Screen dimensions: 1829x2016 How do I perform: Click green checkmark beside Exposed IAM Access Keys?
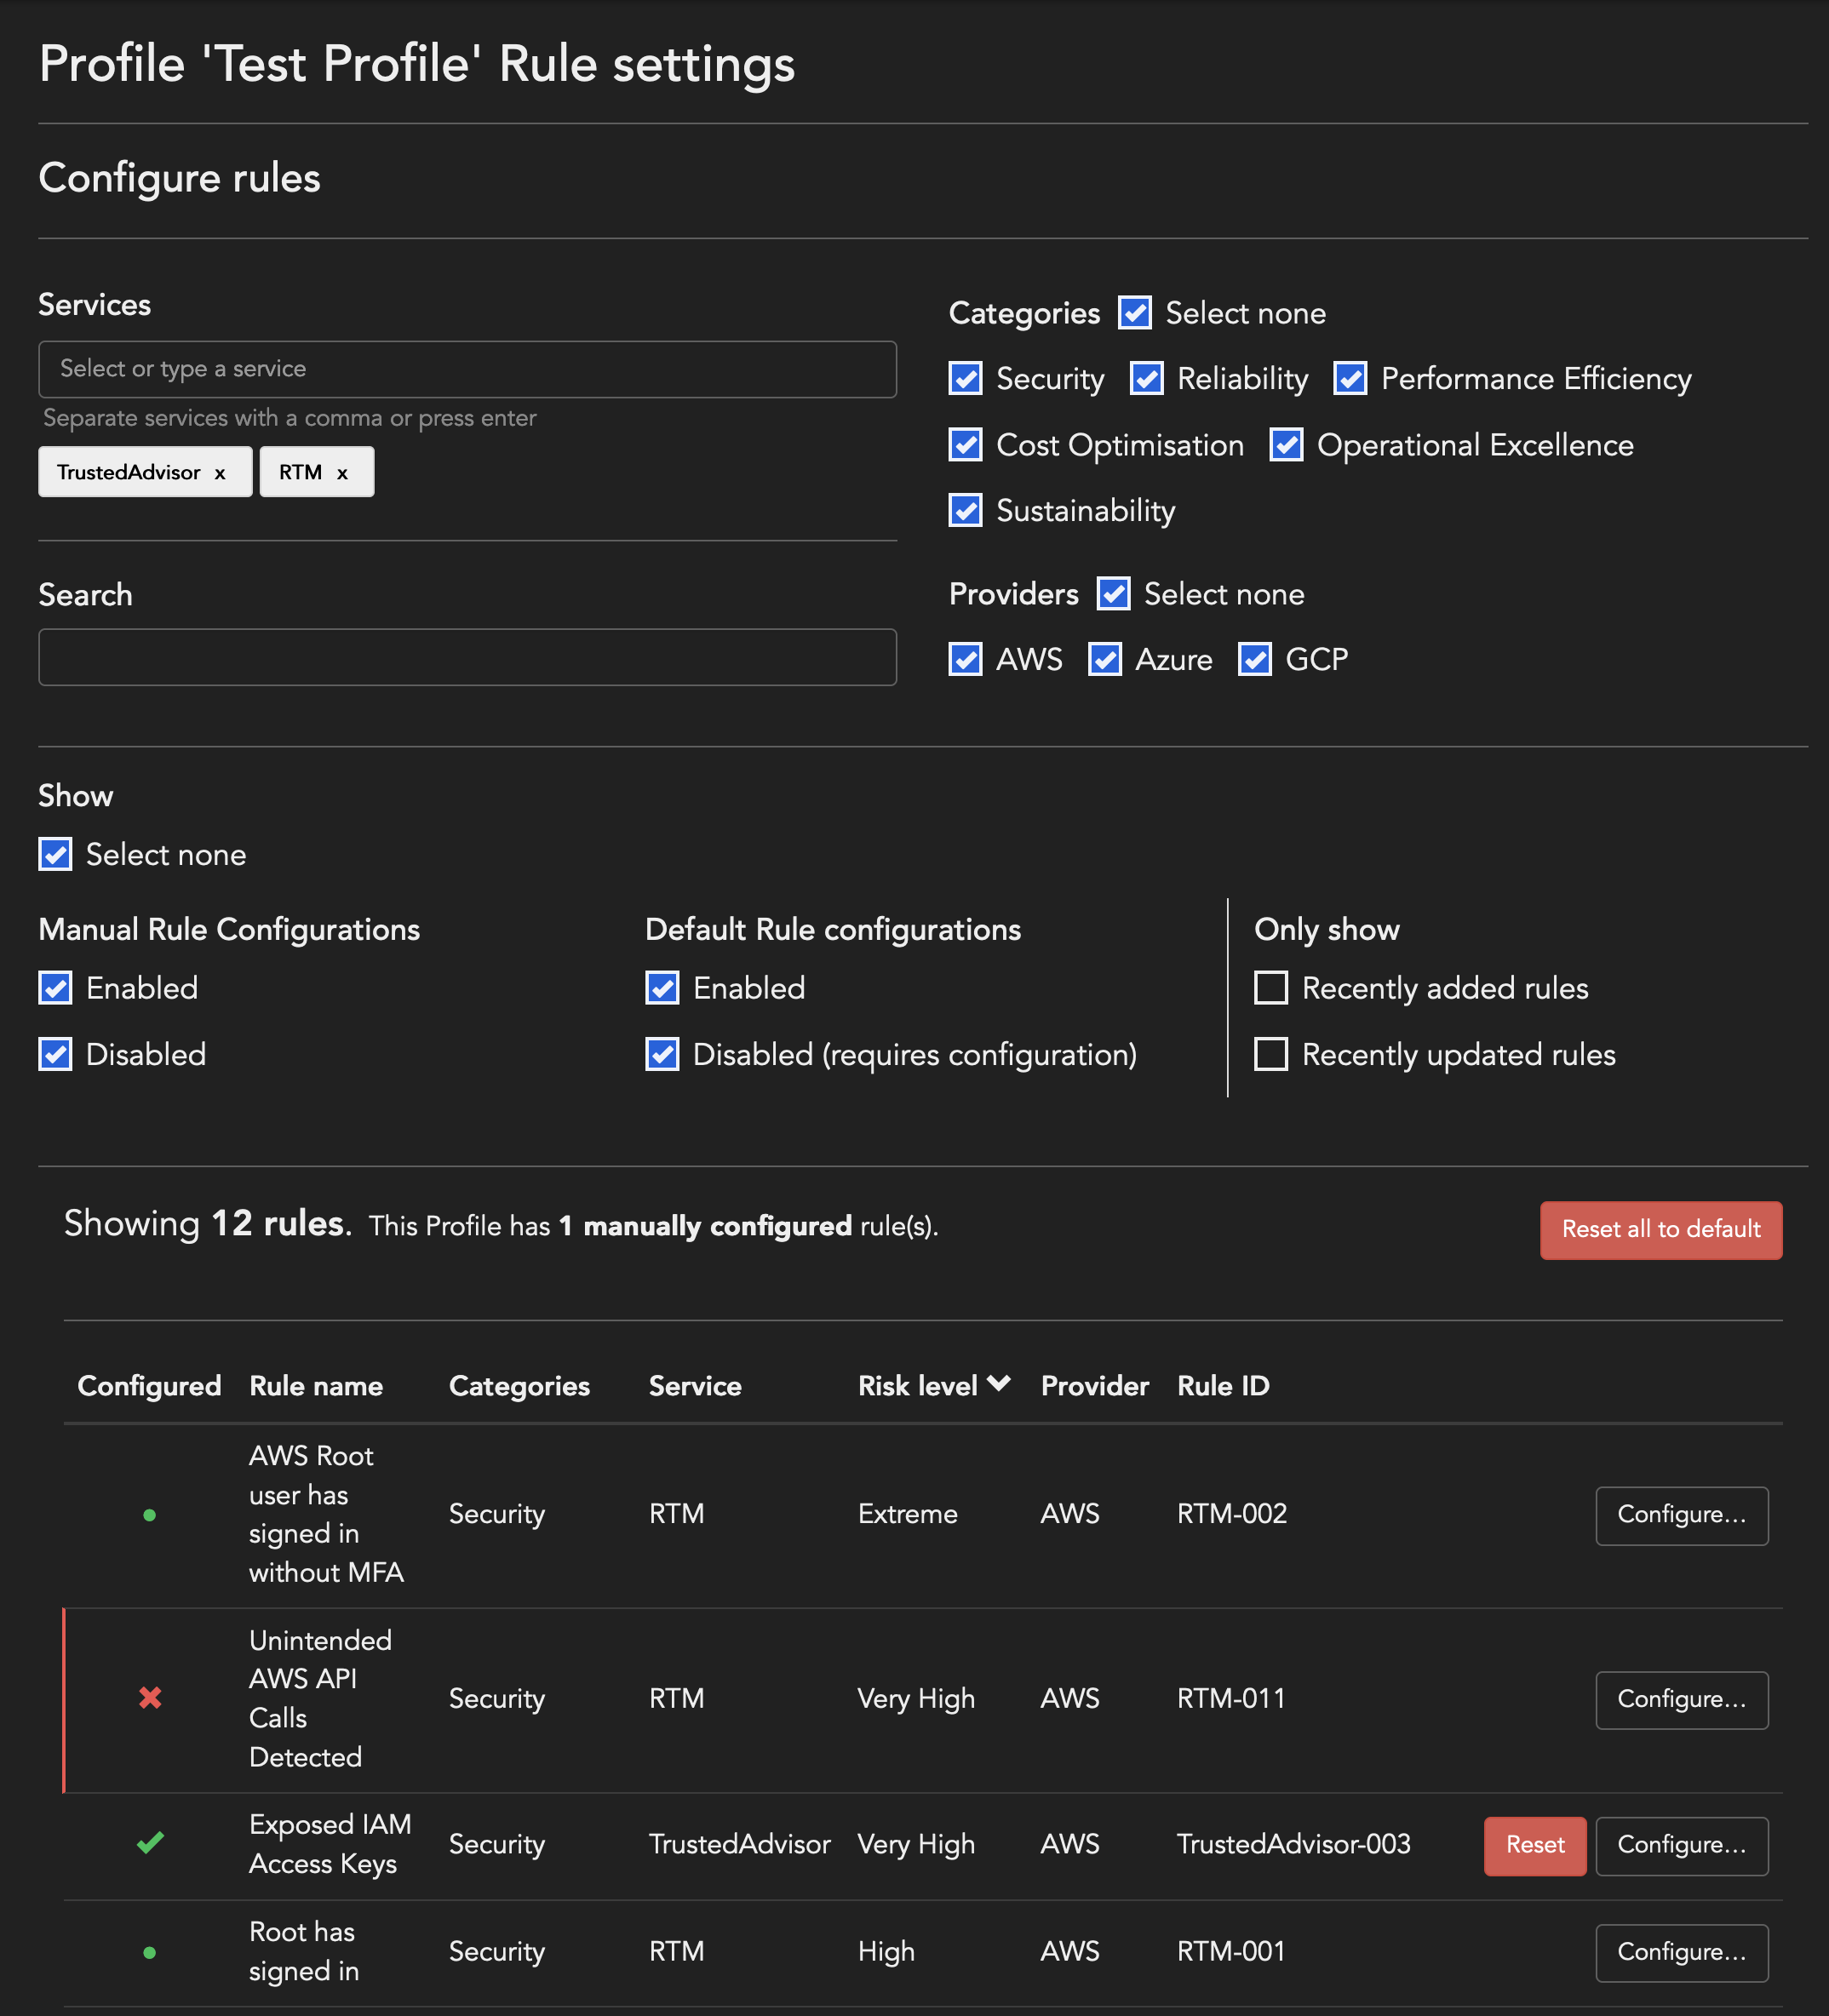click(150, 1844)
